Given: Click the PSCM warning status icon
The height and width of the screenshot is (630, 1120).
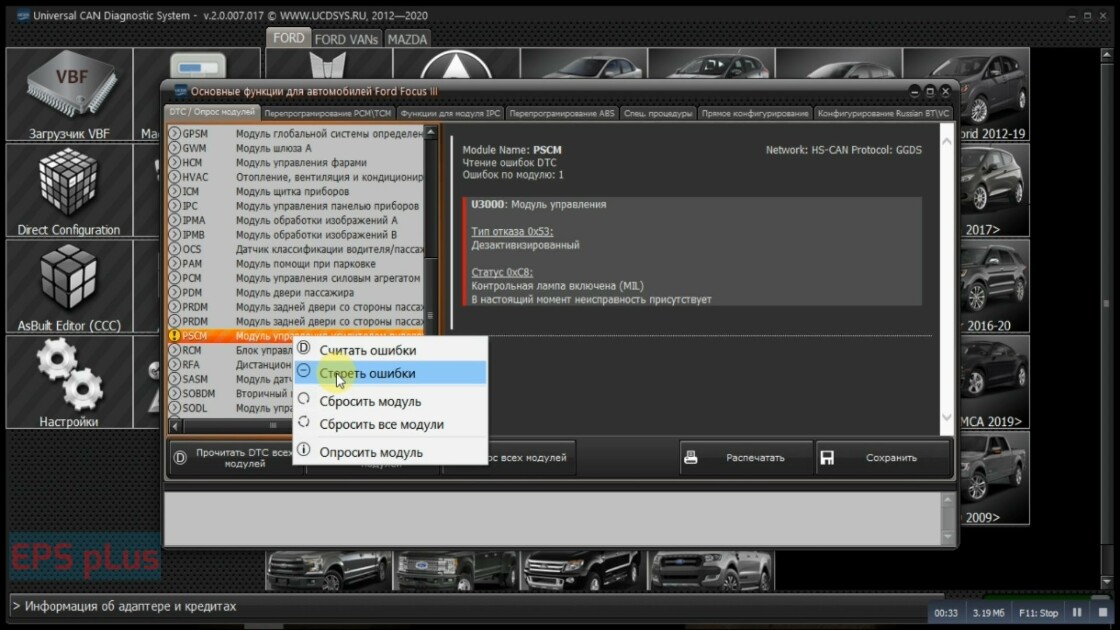Looking at the screenshot, I should pyautogui.click(x=174, y=336).
